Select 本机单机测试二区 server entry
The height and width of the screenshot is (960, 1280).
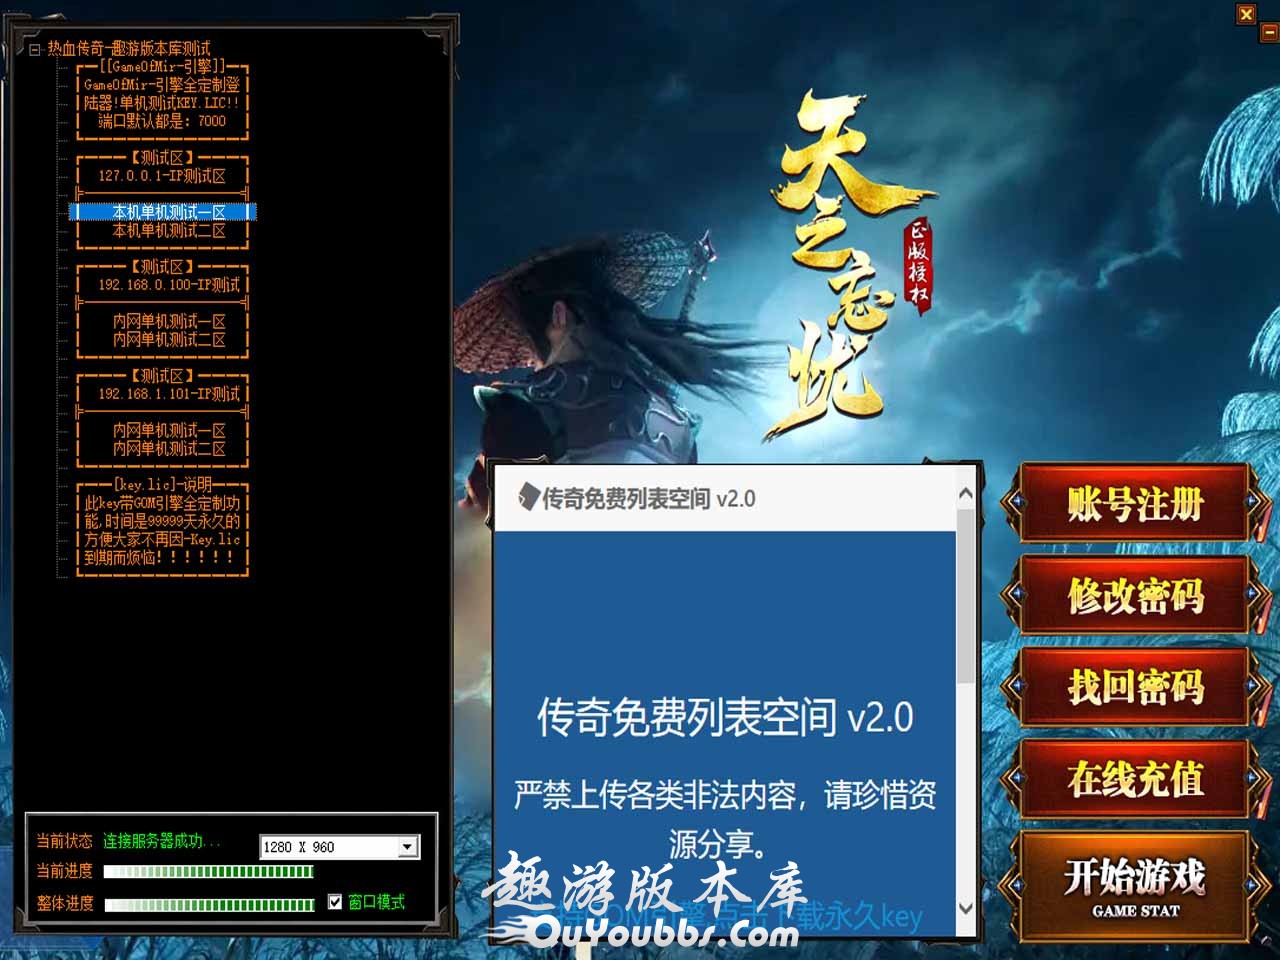163,230
